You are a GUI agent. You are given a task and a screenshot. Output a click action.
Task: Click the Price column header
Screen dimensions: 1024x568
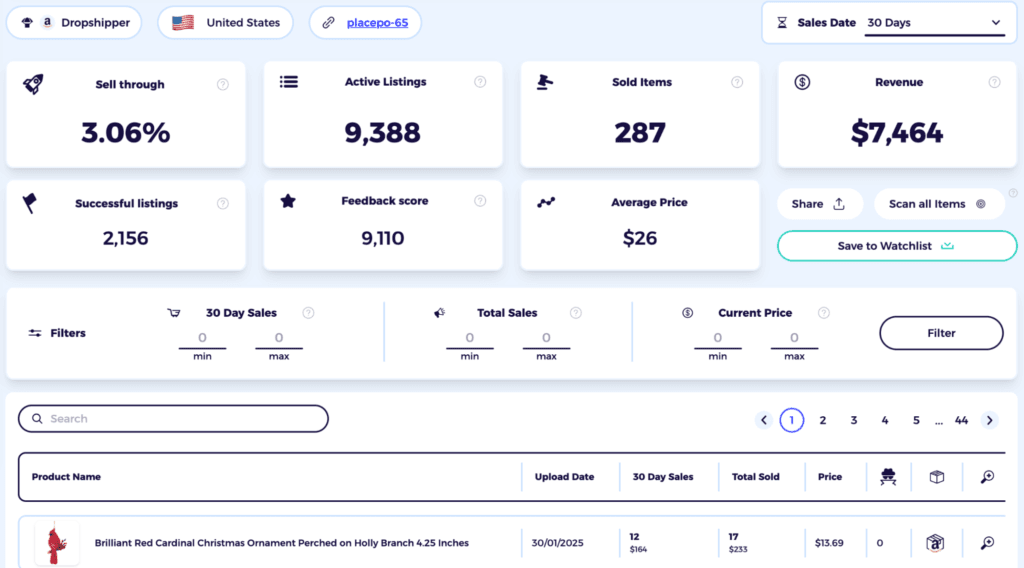(830, 477)
